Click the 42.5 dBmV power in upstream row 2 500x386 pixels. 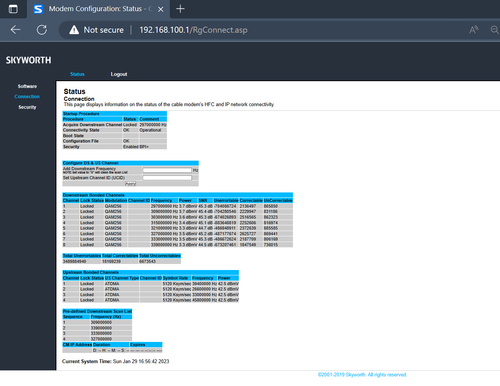228,289
